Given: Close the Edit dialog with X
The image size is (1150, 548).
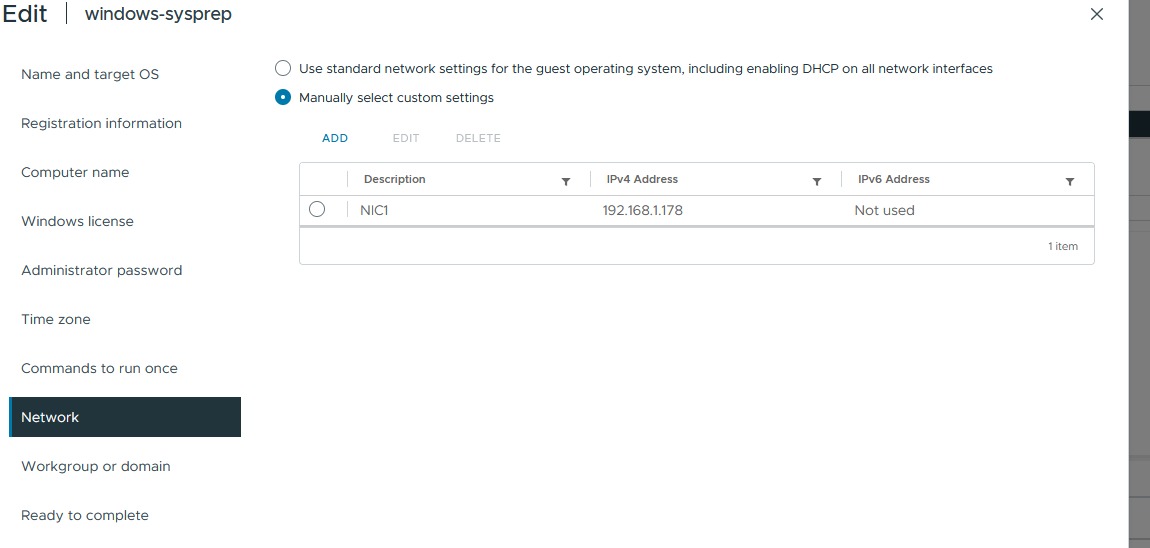Looking at the screenshot, I should coord(1096,14).
